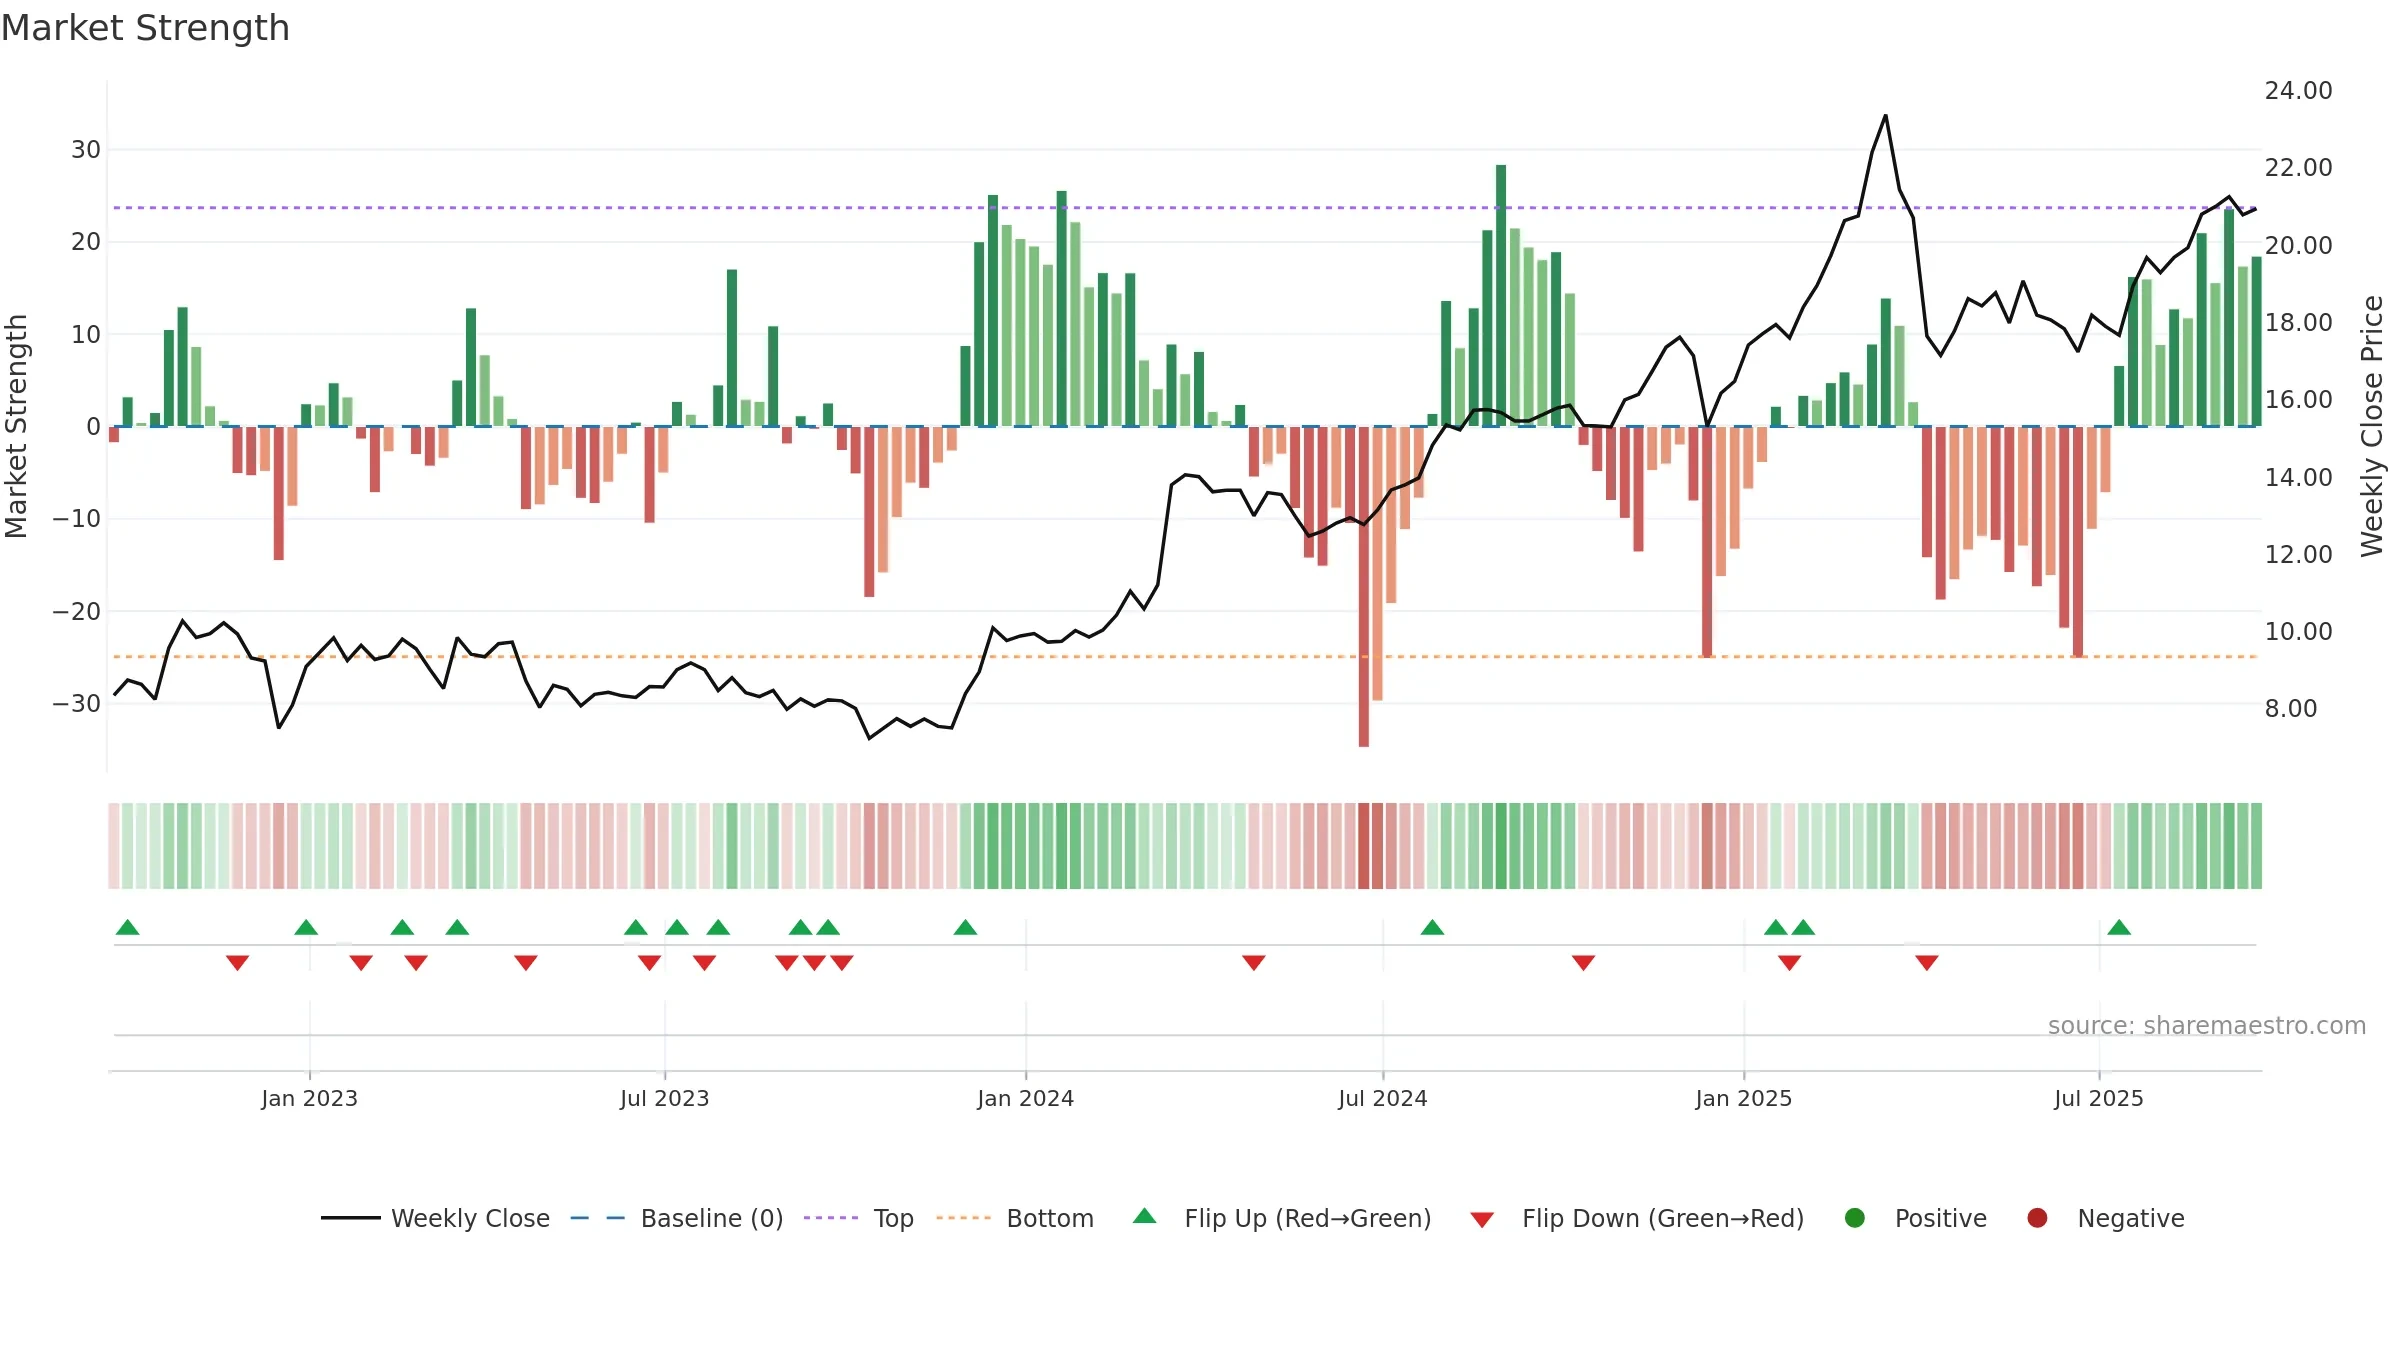Image resolution: width=2400 pixels, height=1350 pixels.
Task: Click the 24.00 price axis label
Action: pos(2298,90)
